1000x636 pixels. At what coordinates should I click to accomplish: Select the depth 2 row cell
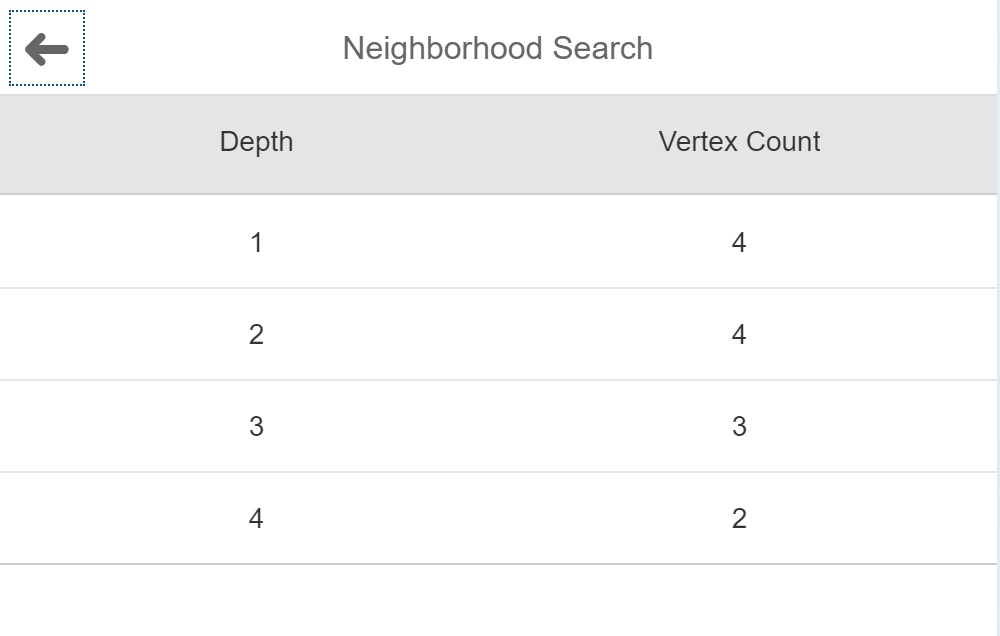(x=256, y=334)
